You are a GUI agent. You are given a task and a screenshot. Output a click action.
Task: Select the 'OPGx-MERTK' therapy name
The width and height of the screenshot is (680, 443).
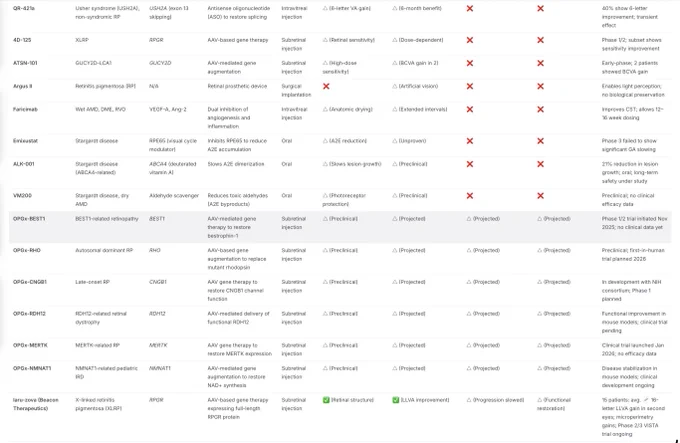coord(30,345)
